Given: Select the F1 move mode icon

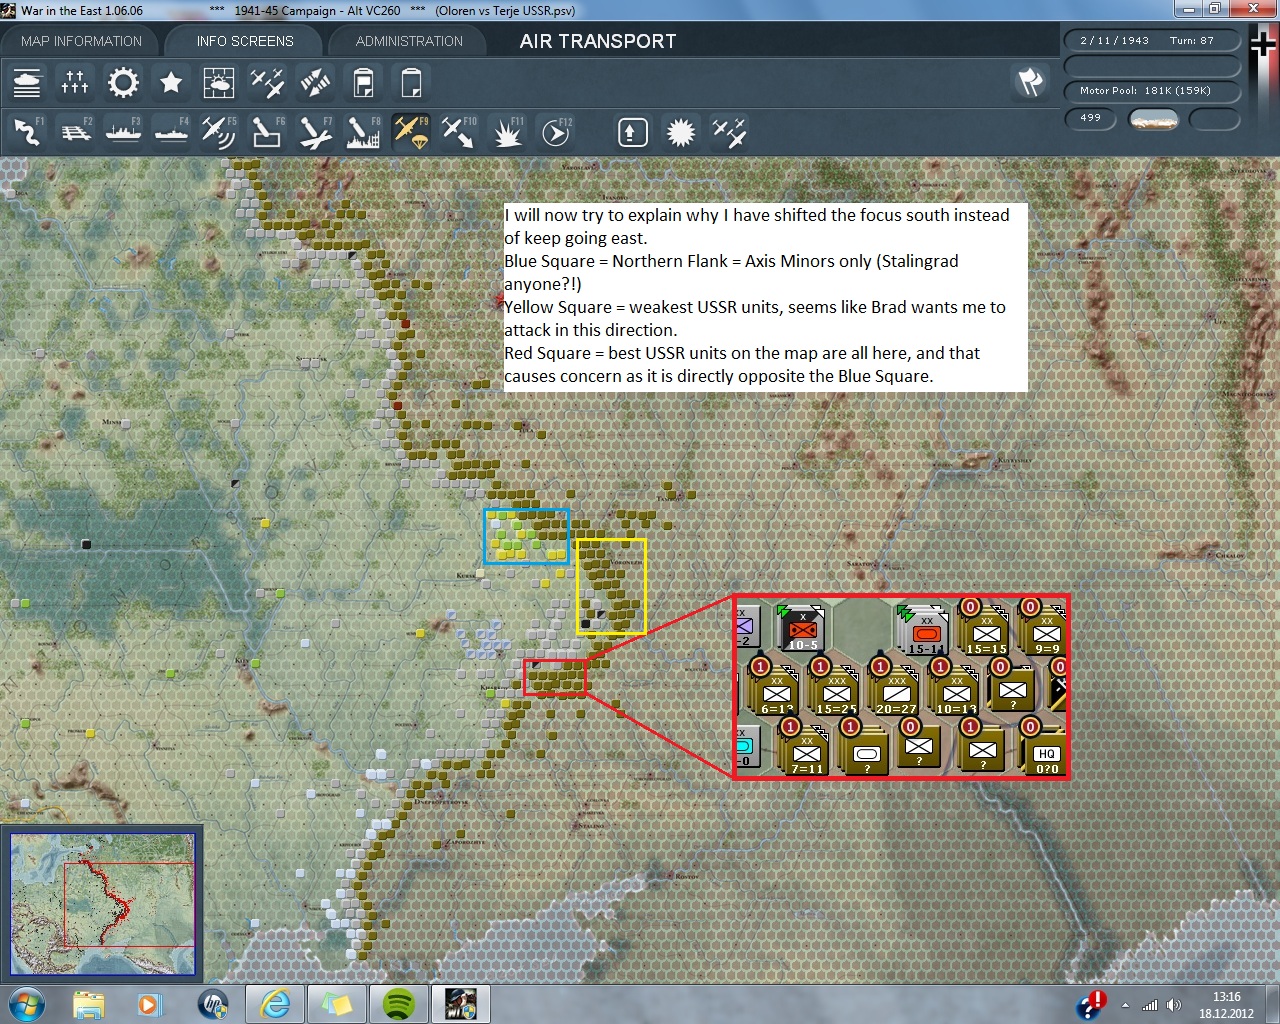Looking at the screenshot, I should (x=27, y=132).
